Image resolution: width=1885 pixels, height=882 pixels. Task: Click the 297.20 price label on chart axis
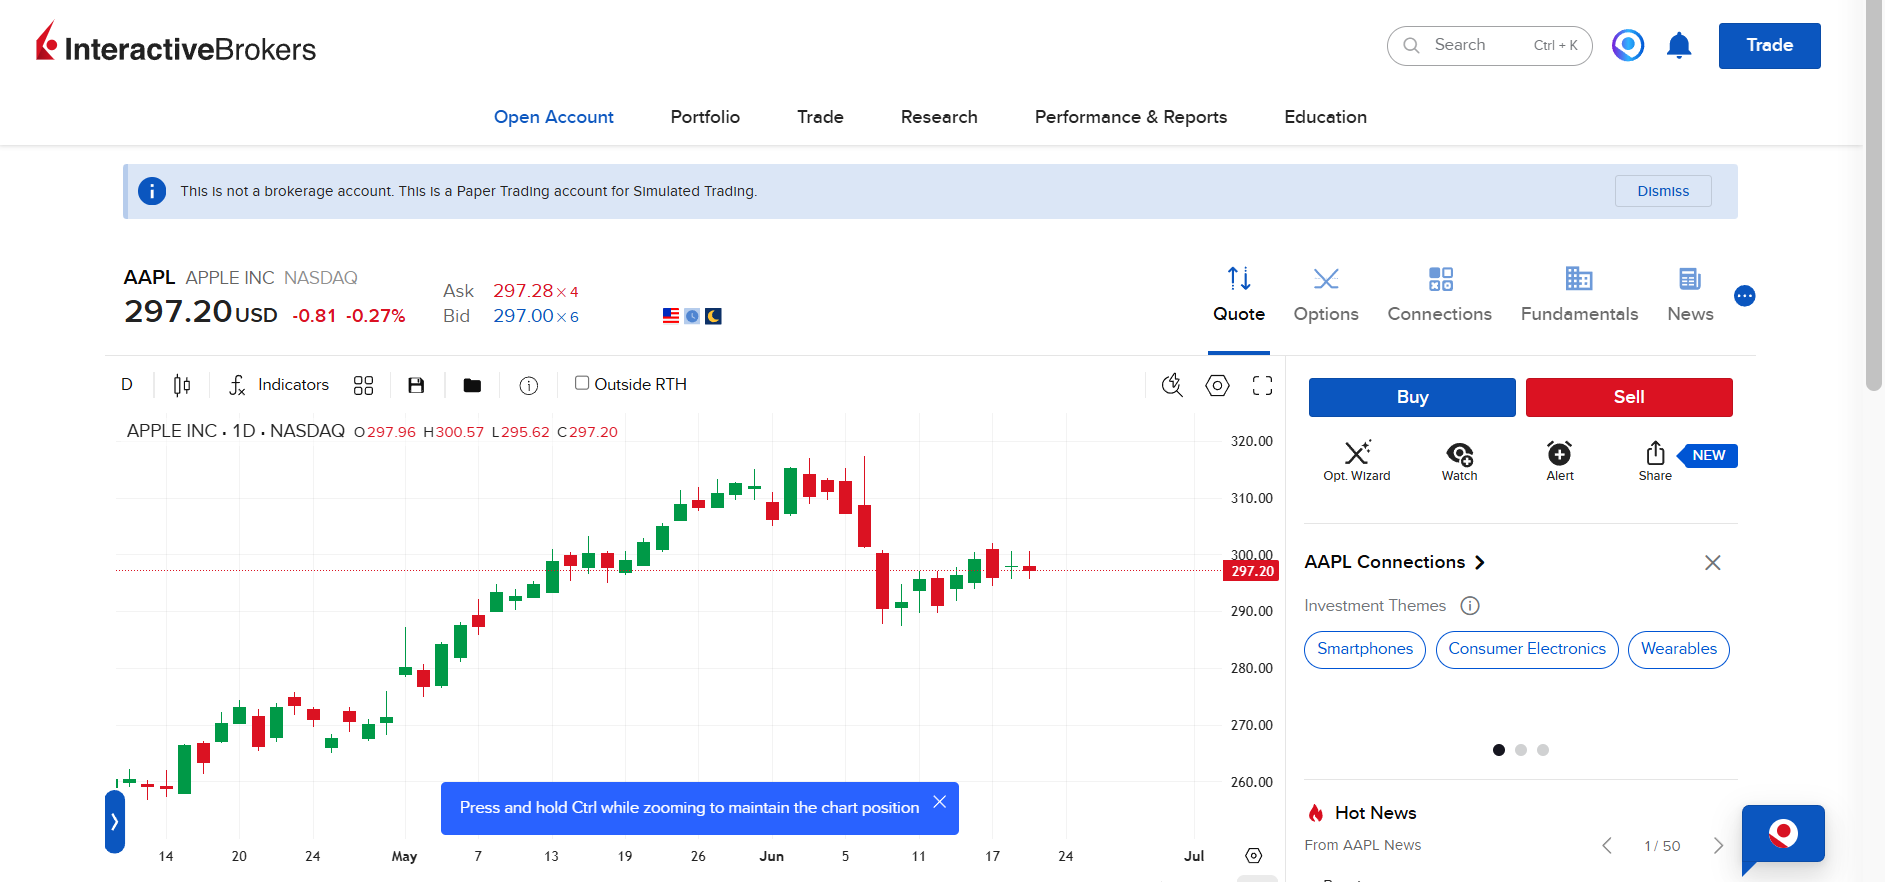(x=1251, y=571)
